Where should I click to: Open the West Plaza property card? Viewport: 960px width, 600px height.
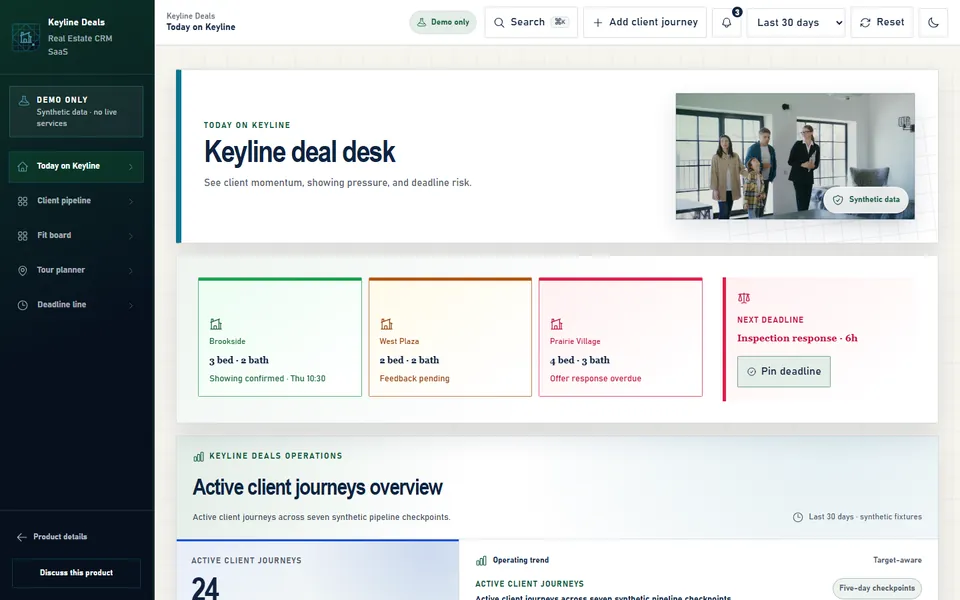[450, 337]
